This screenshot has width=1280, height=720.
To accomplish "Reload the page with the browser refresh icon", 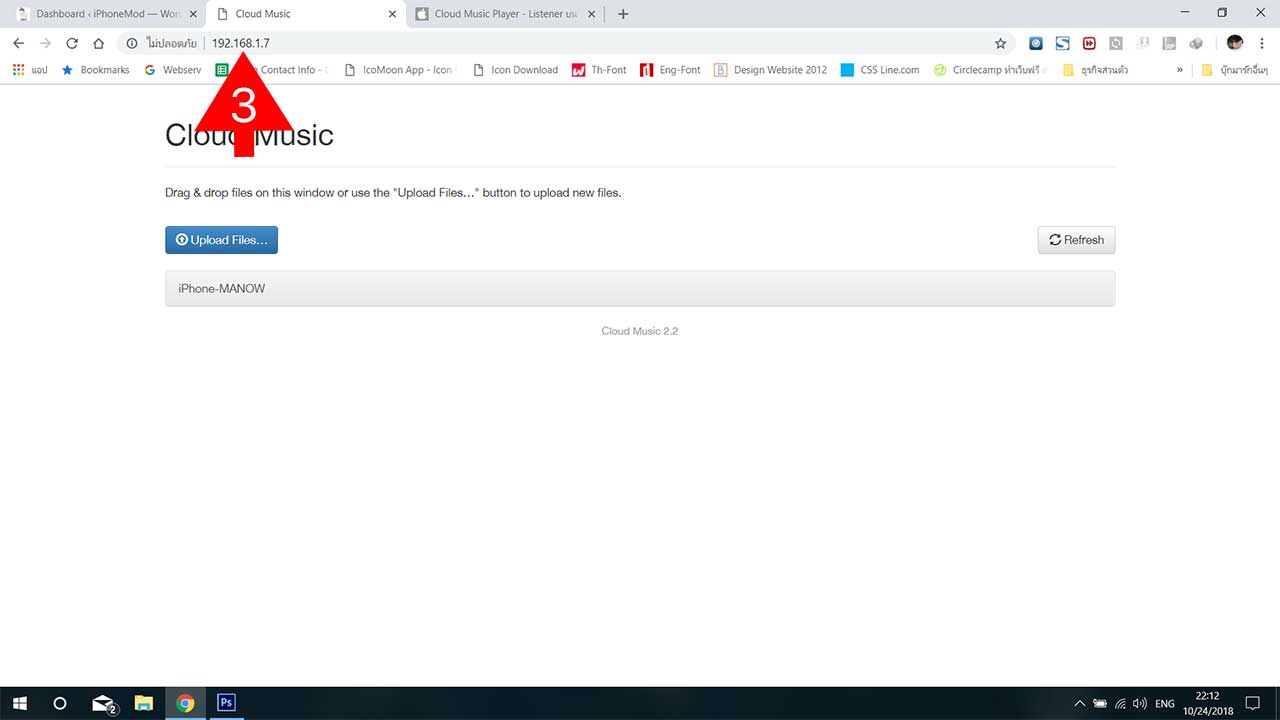I will coord(72,43).
